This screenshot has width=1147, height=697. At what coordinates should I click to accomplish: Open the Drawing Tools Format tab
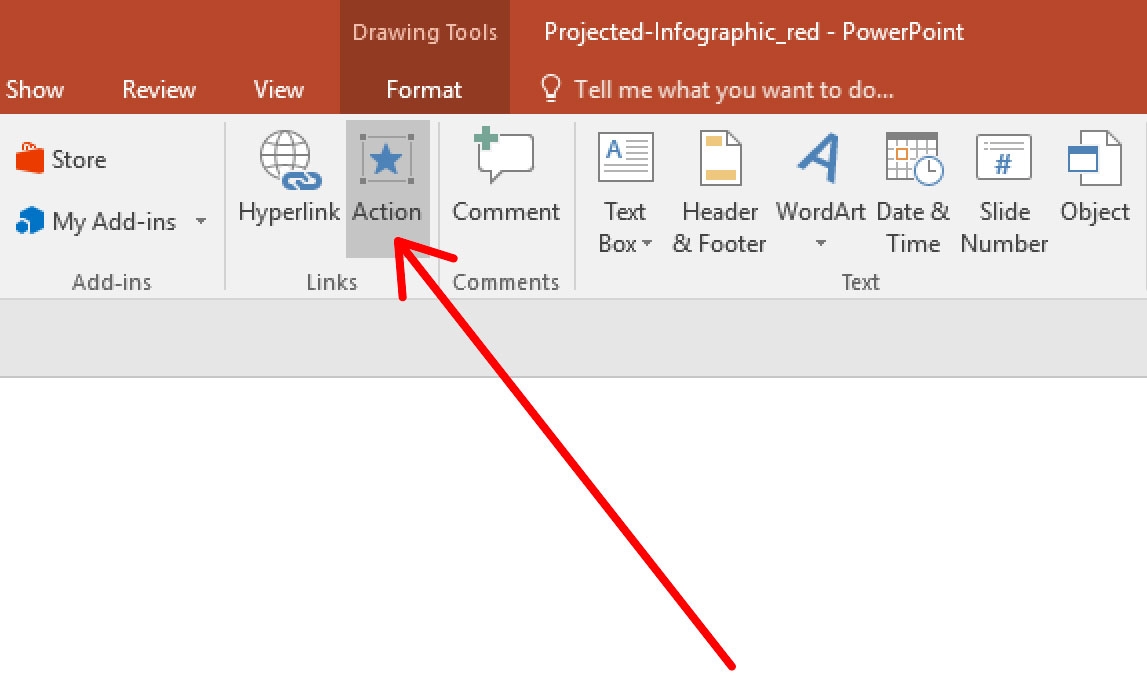[424, 89]
